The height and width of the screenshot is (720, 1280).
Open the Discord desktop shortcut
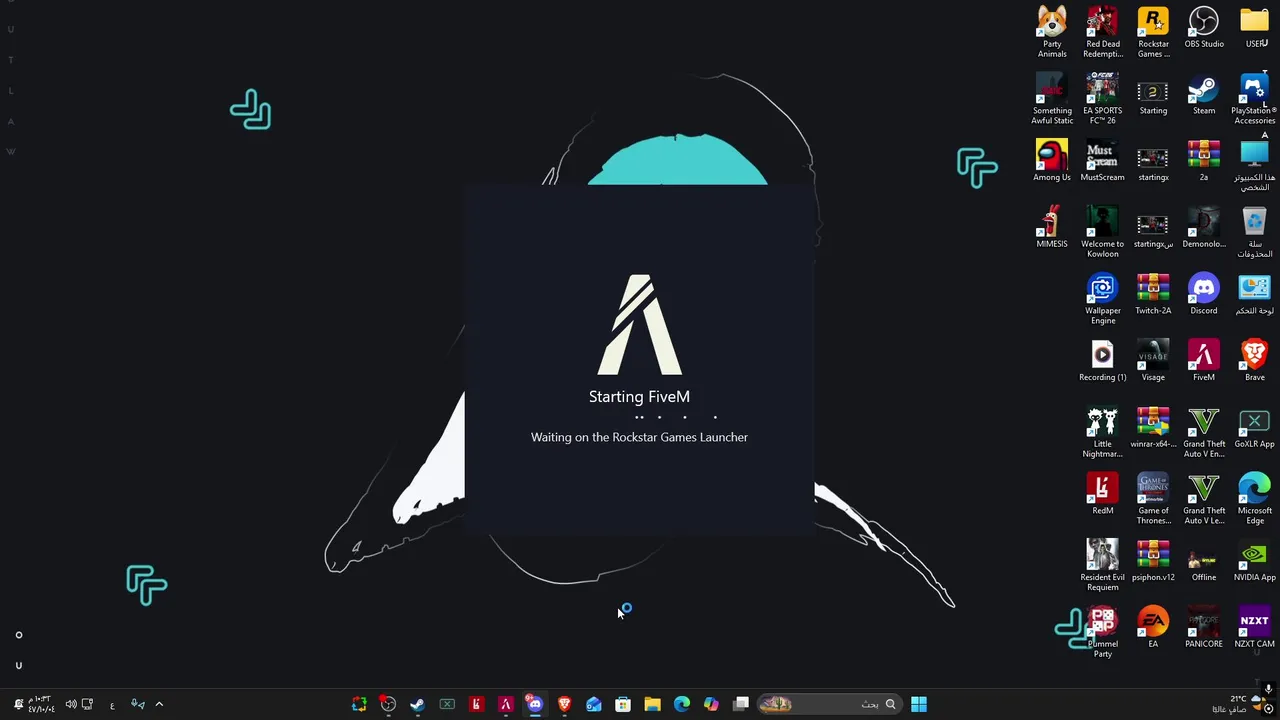coord(1204,295)
